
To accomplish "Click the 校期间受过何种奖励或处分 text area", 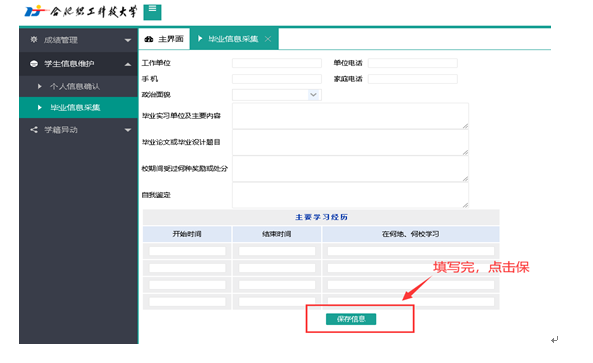I will point(350,169).
